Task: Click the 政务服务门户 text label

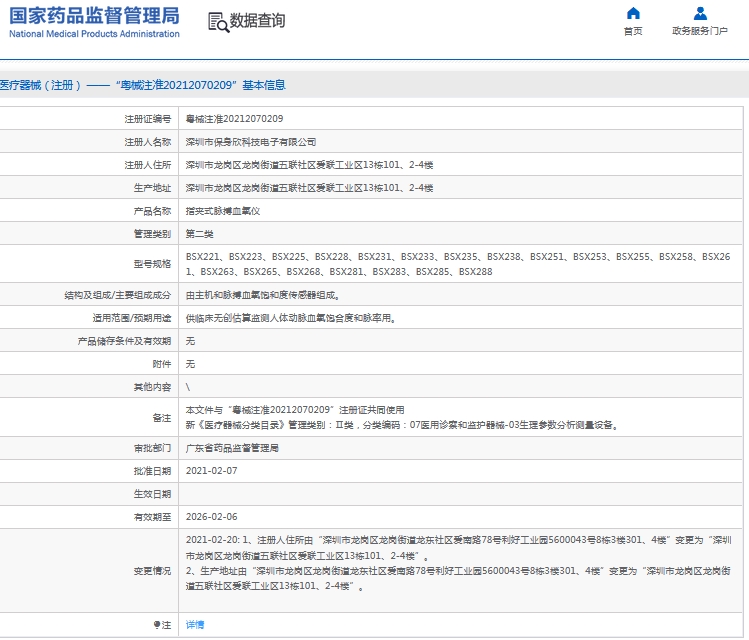Action: pyautogui.click(x=700, y=31)
